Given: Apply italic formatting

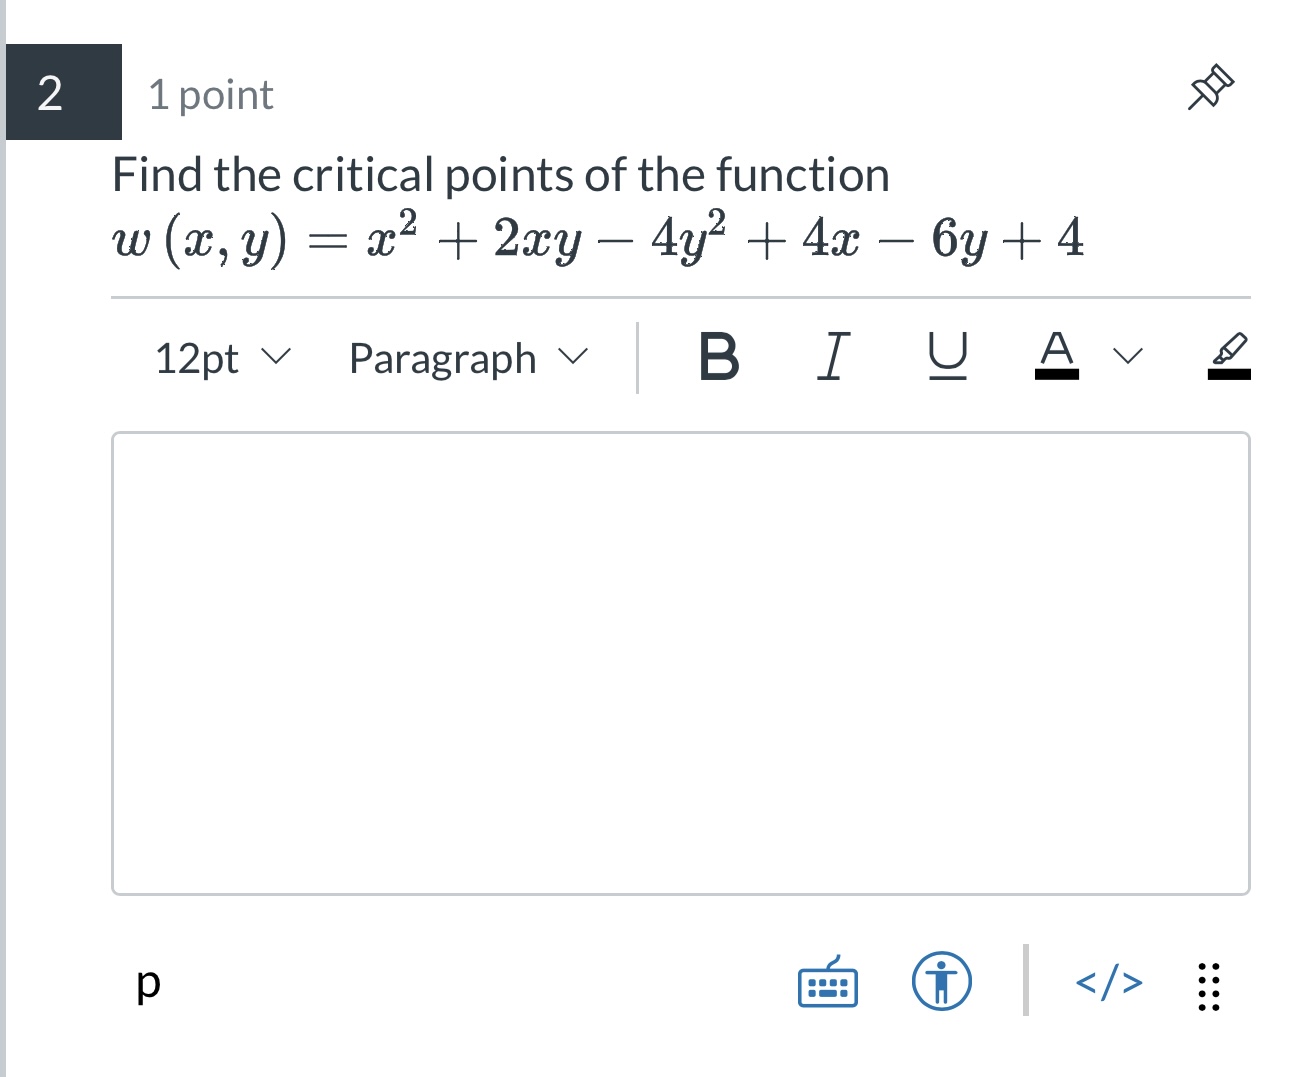Looking at the screenshot, I should pos(833,358).
